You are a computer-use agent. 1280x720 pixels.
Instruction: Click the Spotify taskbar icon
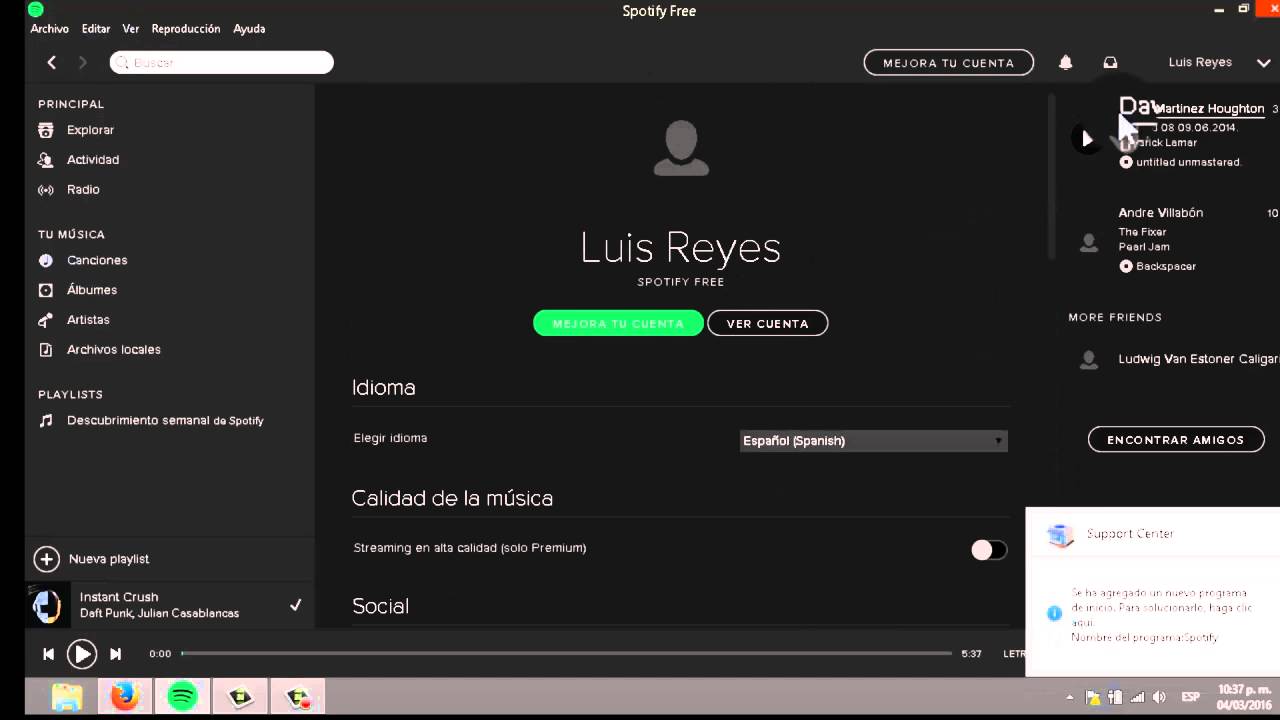183,697
